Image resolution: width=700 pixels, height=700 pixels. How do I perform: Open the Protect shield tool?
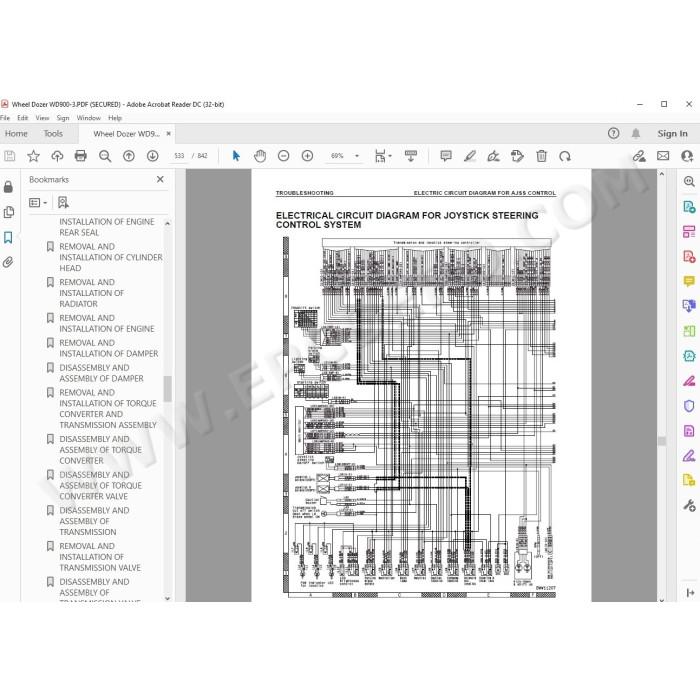[689, 406]
